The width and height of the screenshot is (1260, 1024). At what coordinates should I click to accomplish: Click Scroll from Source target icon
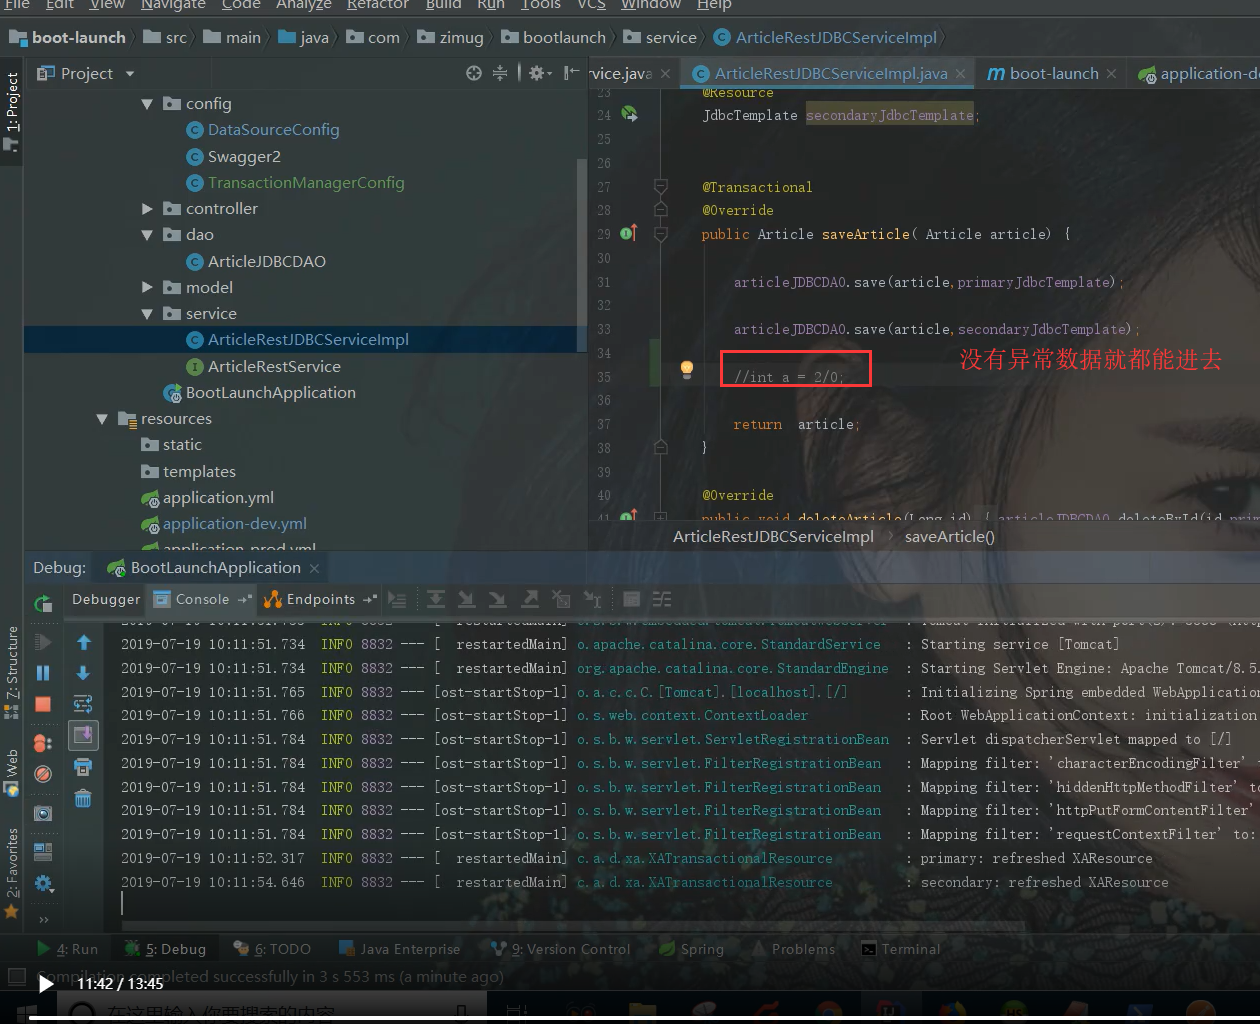tap(474, 73)
